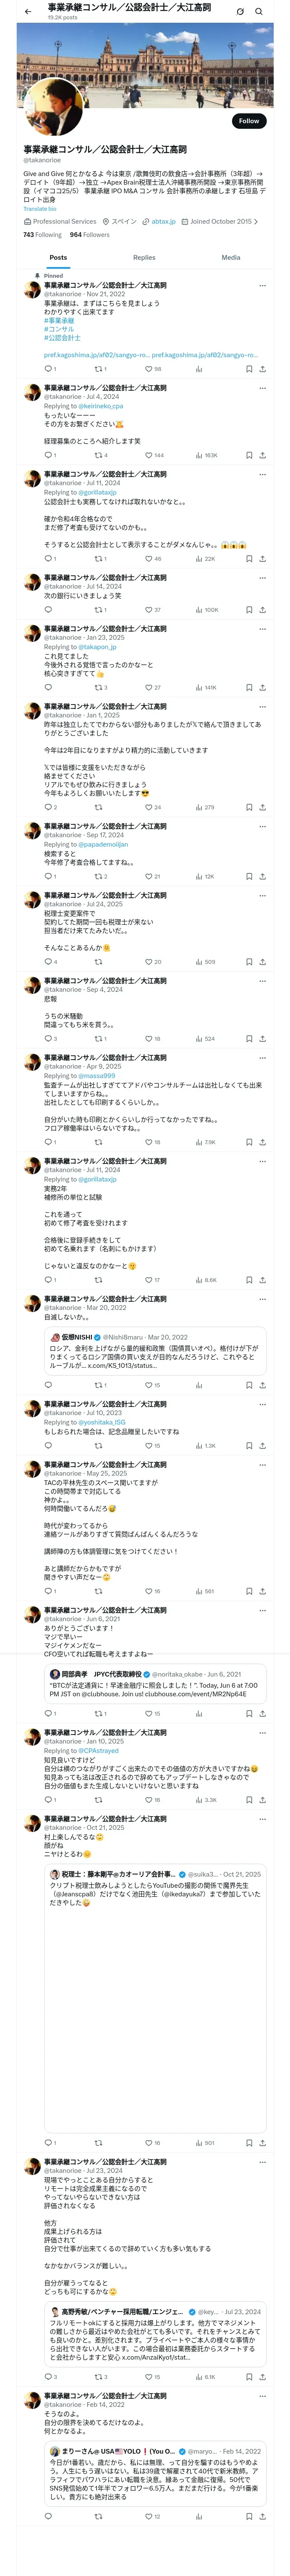Viewport: 290px width, 2576px height.
Task: Expand the Joined October 2015 chevron
Action: pyautogui.click(x=256, y=221)
